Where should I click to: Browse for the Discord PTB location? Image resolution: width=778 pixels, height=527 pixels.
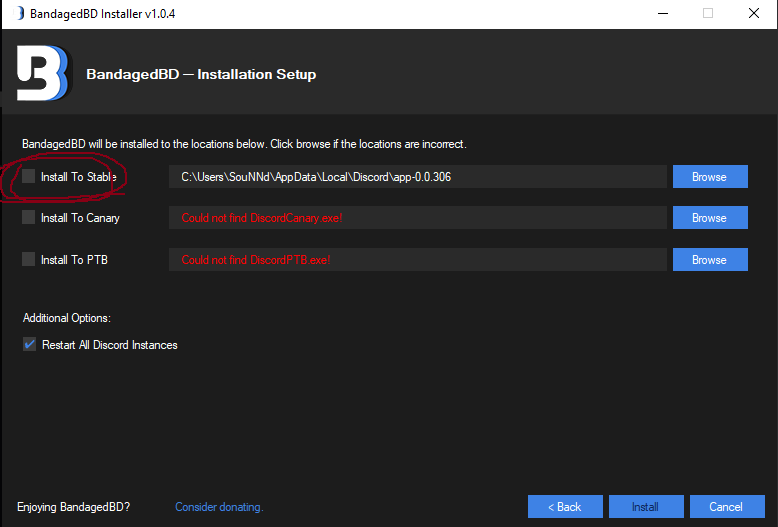tap(709, 259)
